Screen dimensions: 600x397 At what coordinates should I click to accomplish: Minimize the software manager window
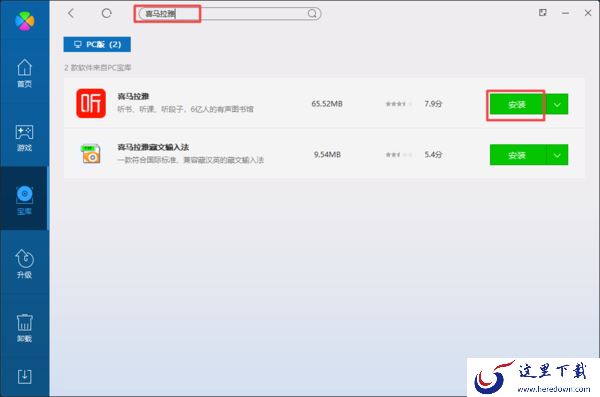[565, 13]
